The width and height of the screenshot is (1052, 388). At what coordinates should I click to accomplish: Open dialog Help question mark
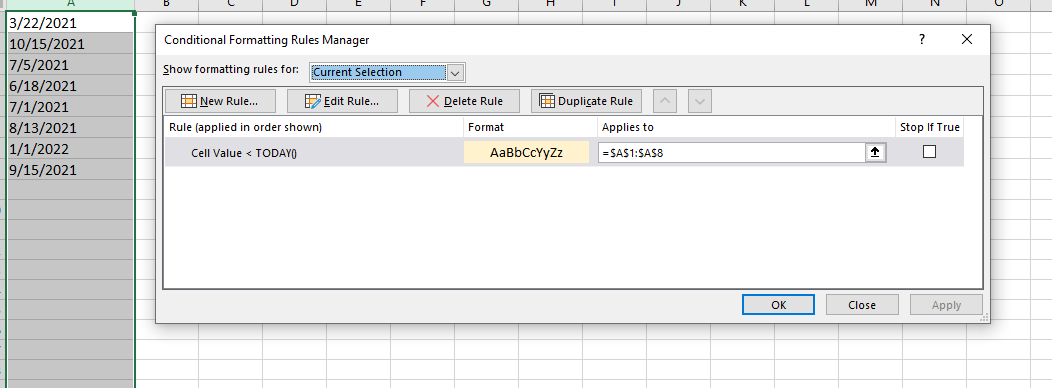click(x=923, y=40)
